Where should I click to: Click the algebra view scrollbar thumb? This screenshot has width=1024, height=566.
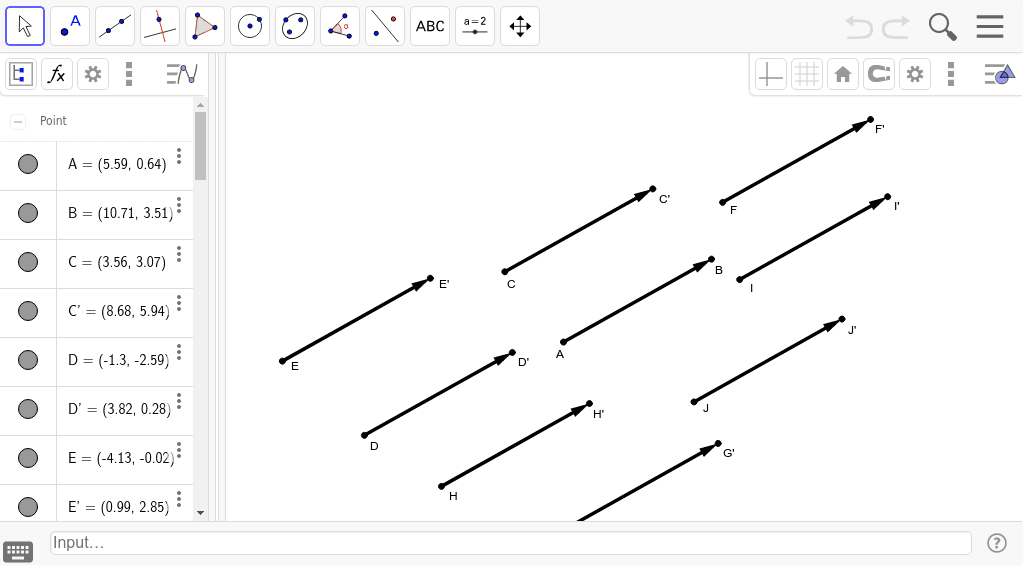point(200,146)
